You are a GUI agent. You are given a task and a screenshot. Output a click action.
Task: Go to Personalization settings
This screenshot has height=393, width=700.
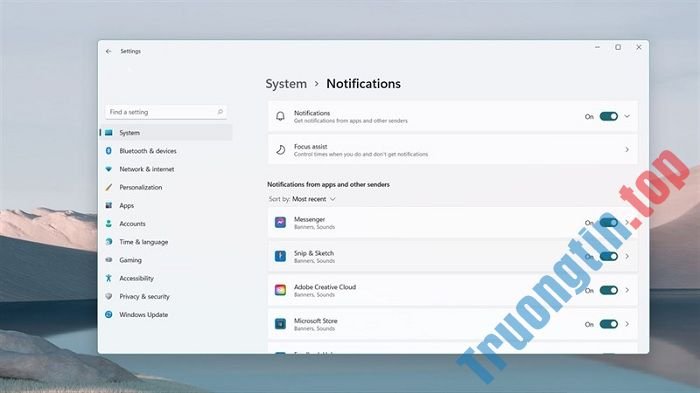(x=166, y=187)
